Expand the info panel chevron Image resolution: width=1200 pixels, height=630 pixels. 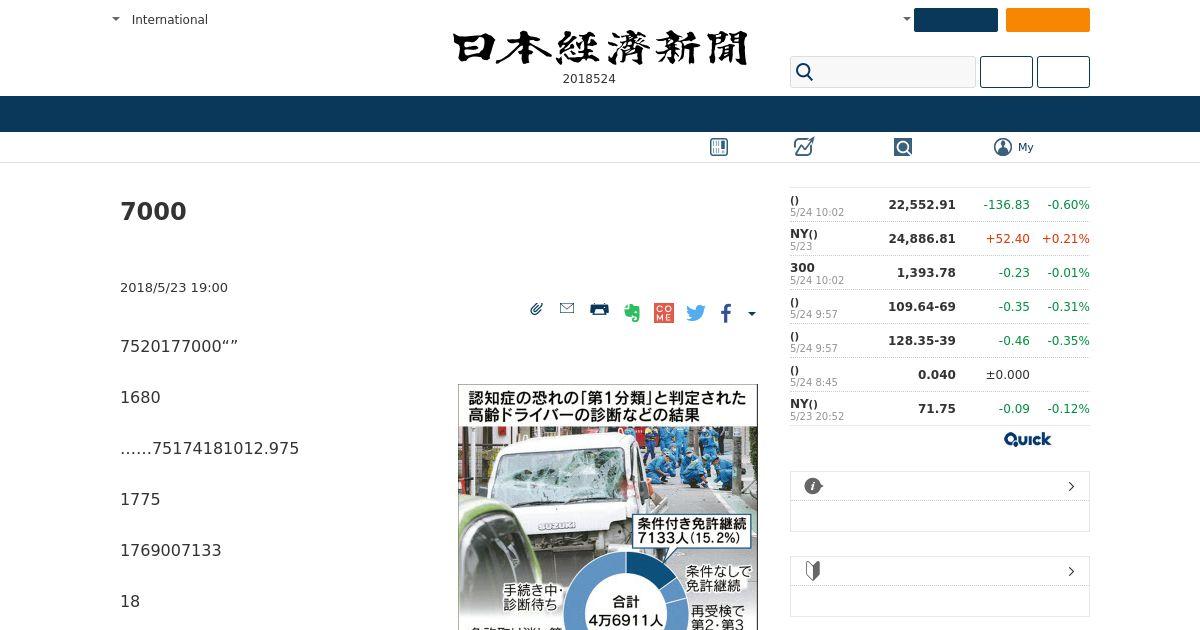click(x=1071, y=486)
